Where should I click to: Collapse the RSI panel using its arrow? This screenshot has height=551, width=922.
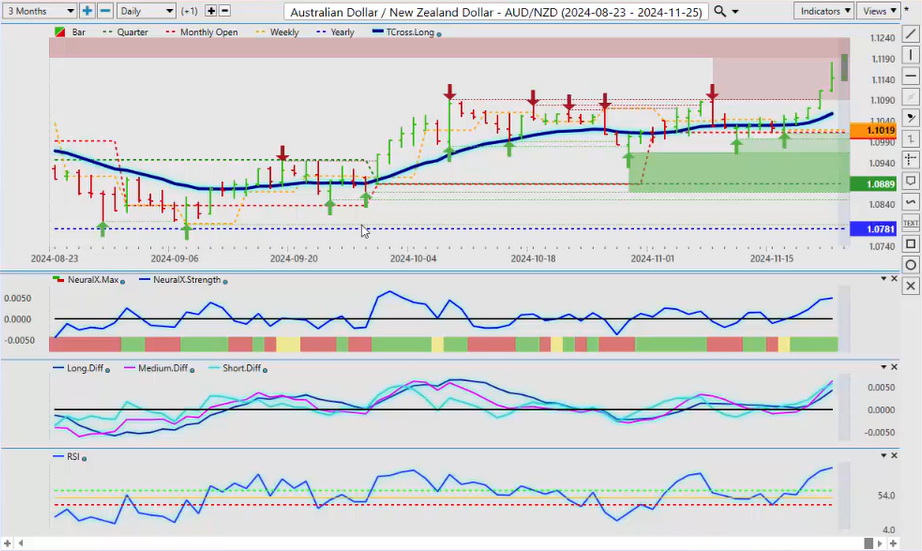(883, 456)
